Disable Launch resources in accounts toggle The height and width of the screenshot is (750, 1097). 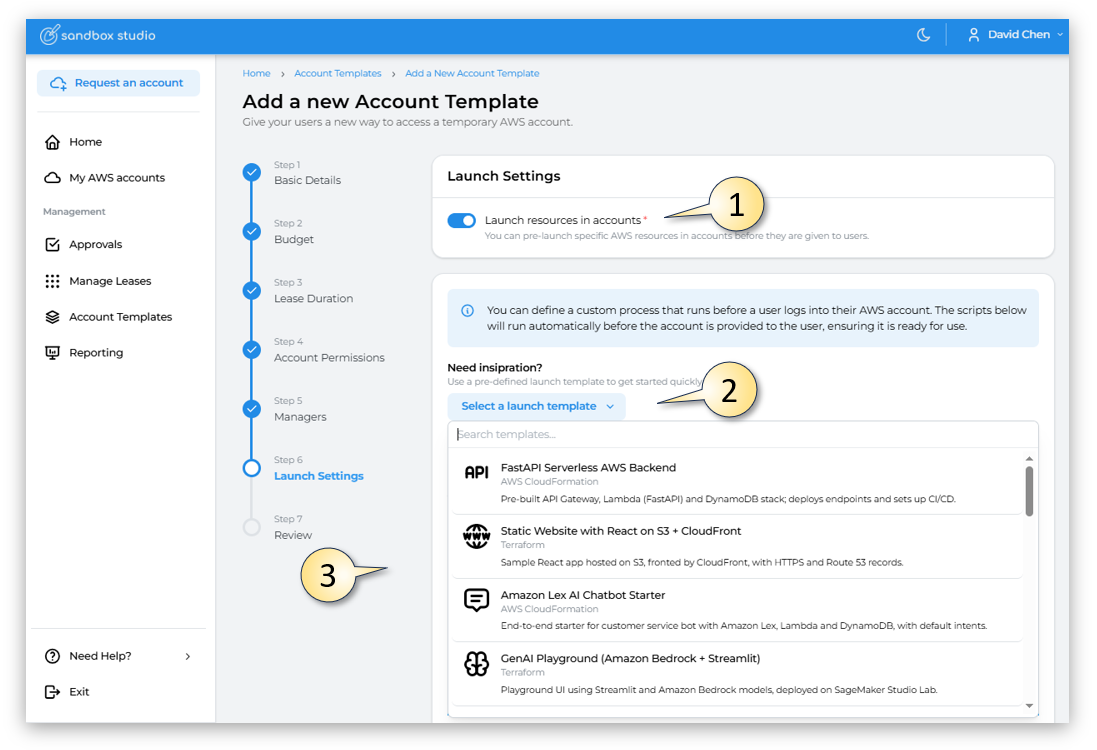pos(461,221)
